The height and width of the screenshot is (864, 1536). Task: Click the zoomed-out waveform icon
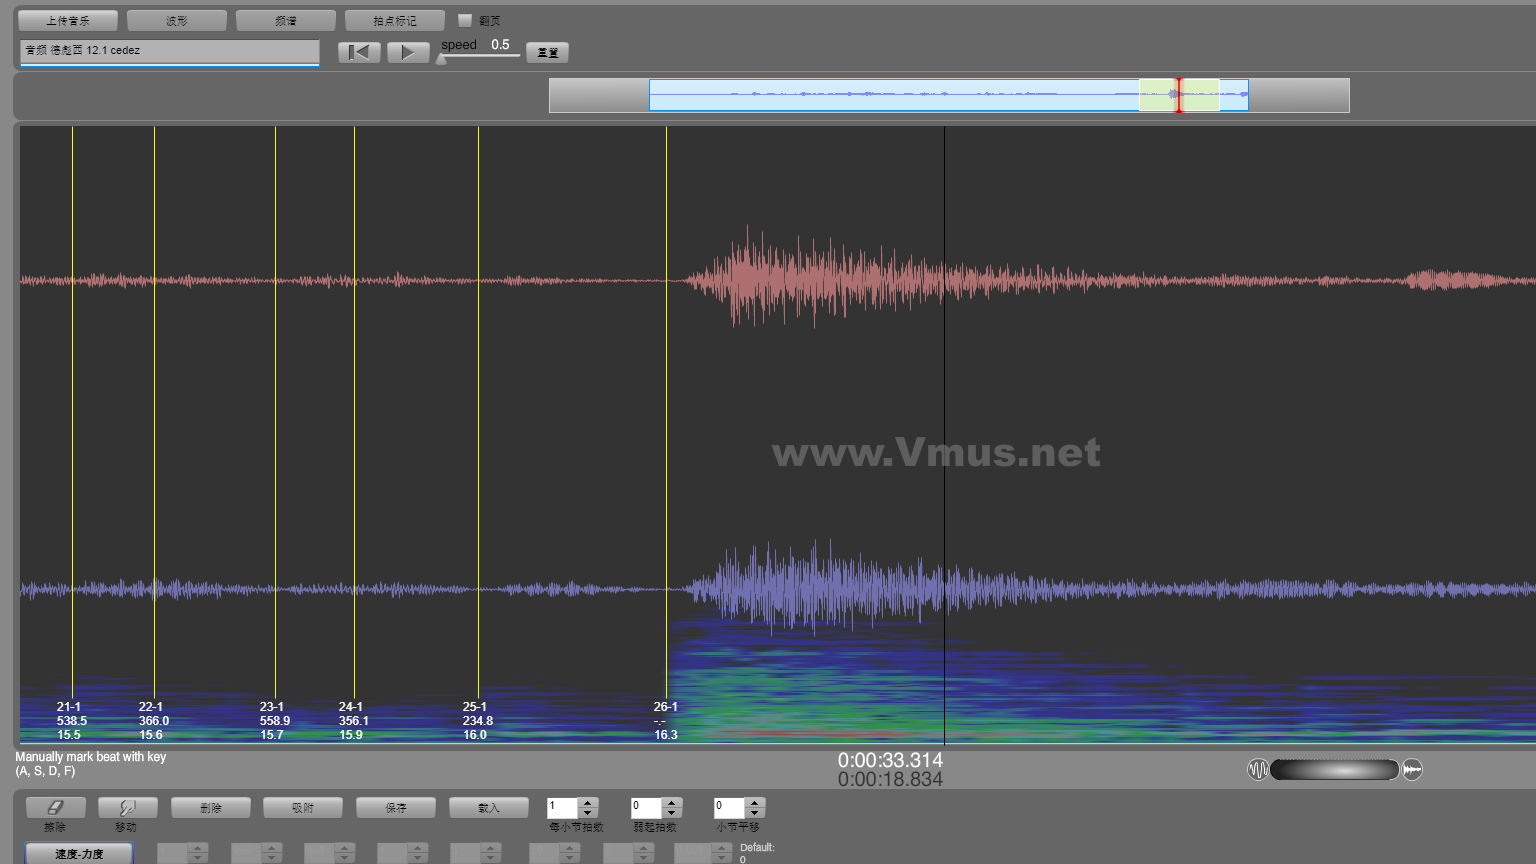point(1258,769)
